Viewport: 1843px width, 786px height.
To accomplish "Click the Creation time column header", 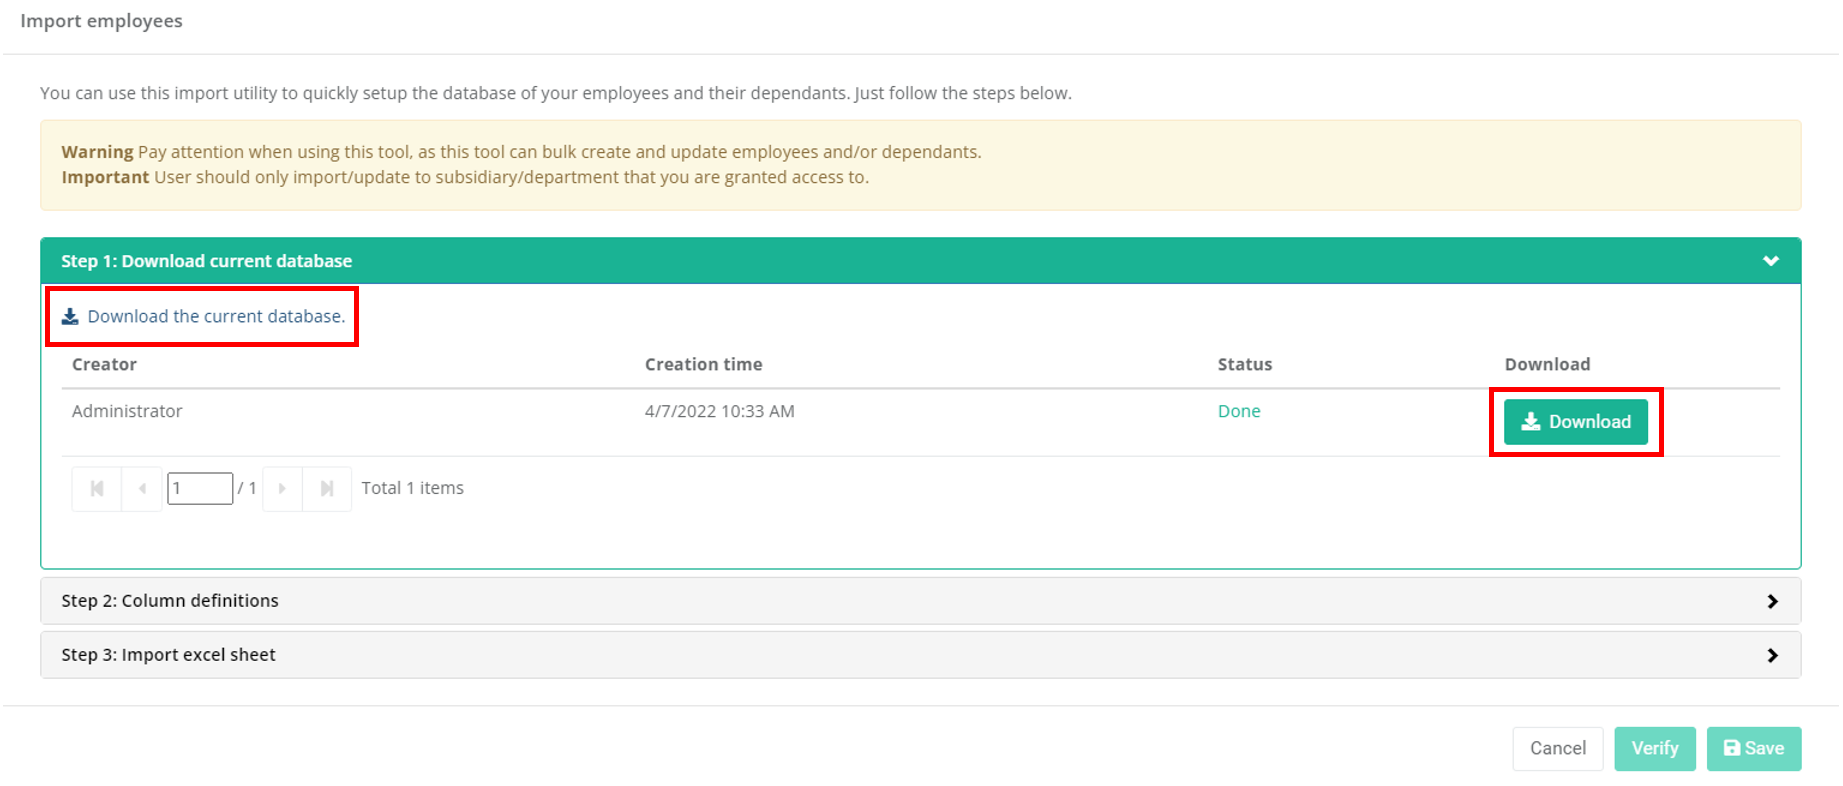I will point(703,365).
